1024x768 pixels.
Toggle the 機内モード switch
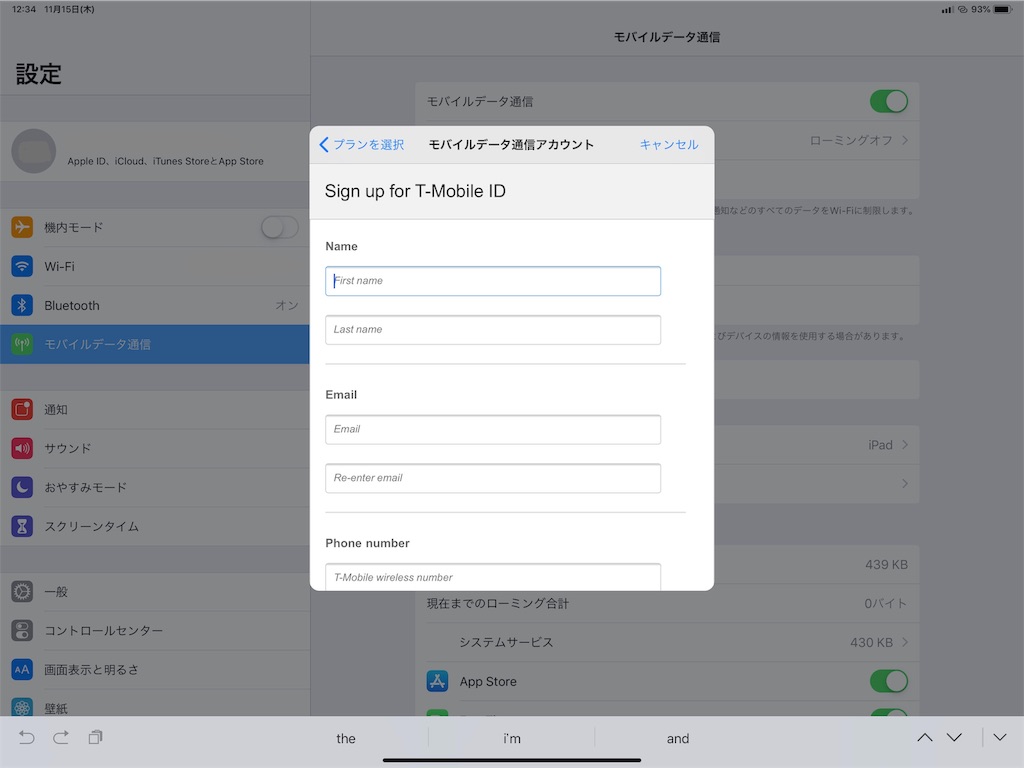(x=280, y=227)
